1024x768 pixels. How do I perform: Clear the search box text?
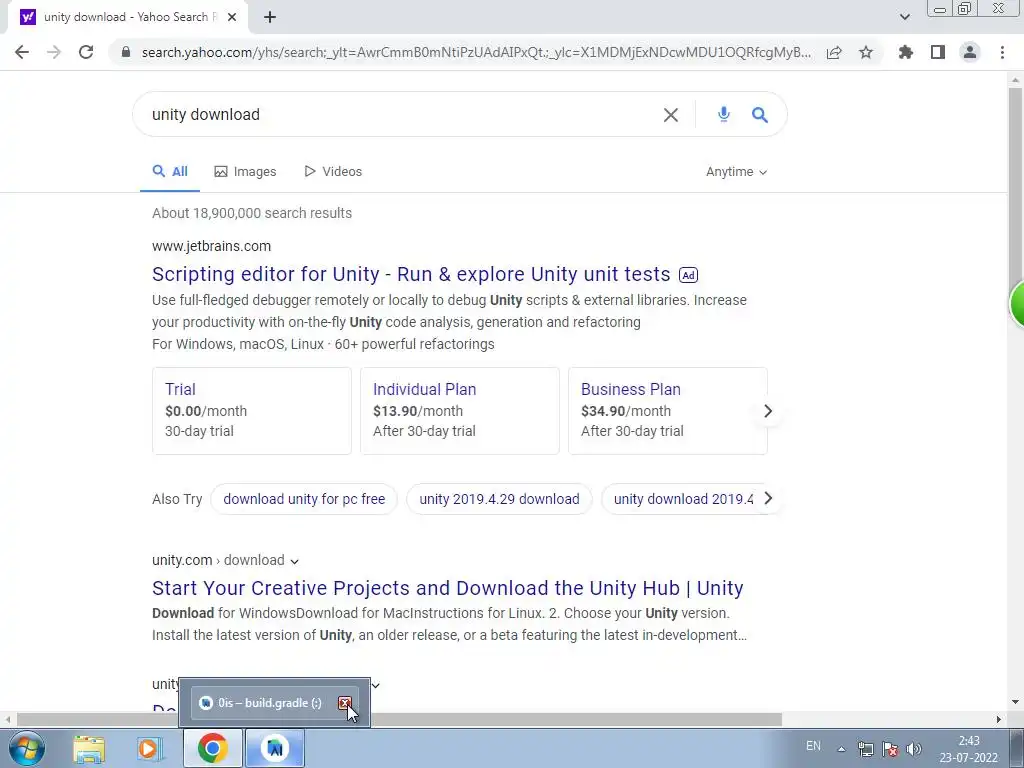pyautogui.click(x=671, y=115)
